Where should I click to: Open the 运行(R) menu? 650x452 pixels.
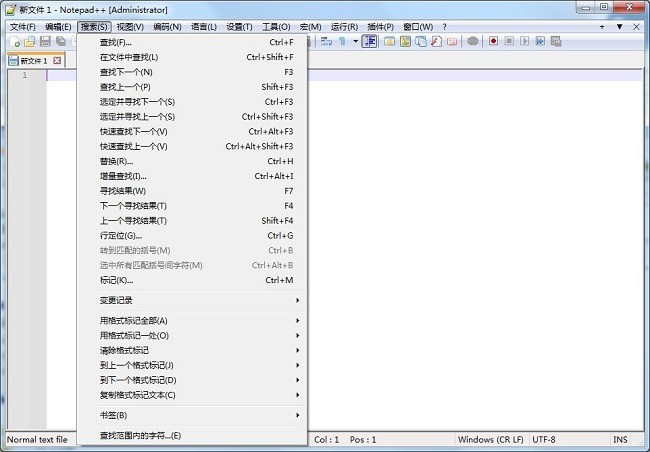pyautogui.click(x=344, y=27)
